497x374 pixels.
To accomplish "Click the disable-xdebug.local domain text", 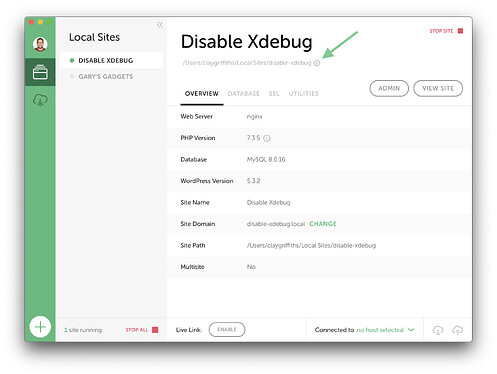I will (x=276, y=224).
